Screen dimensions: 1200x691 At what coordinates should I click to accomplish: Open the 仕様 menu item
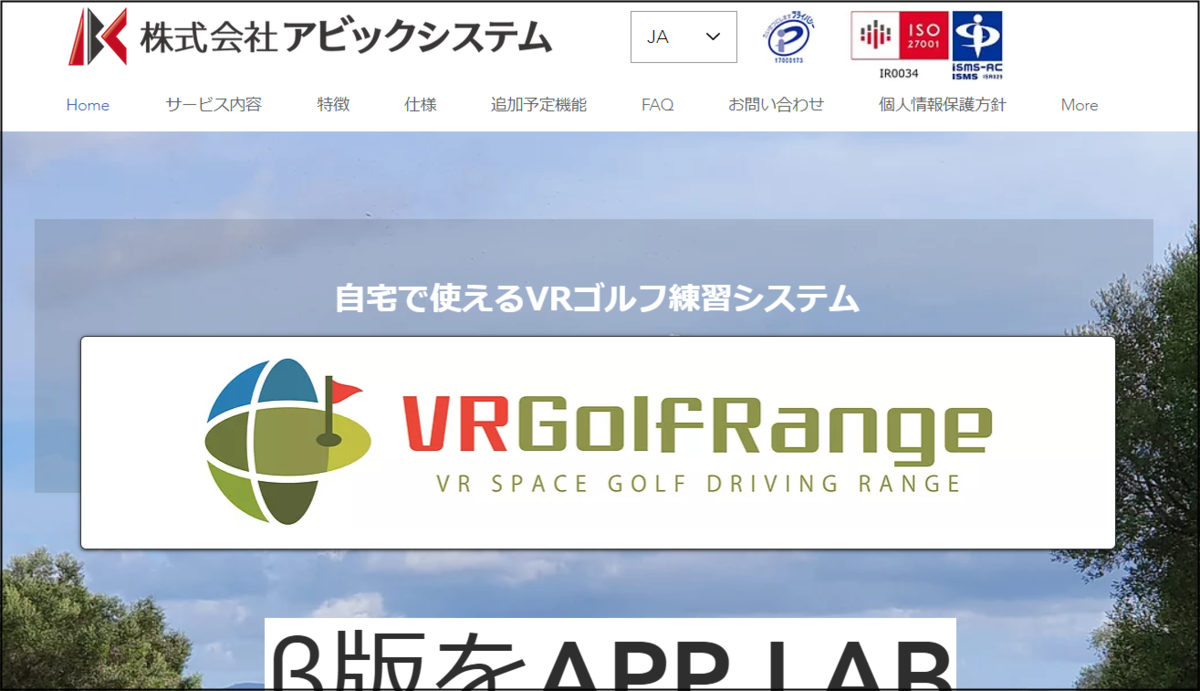[421, 104]
